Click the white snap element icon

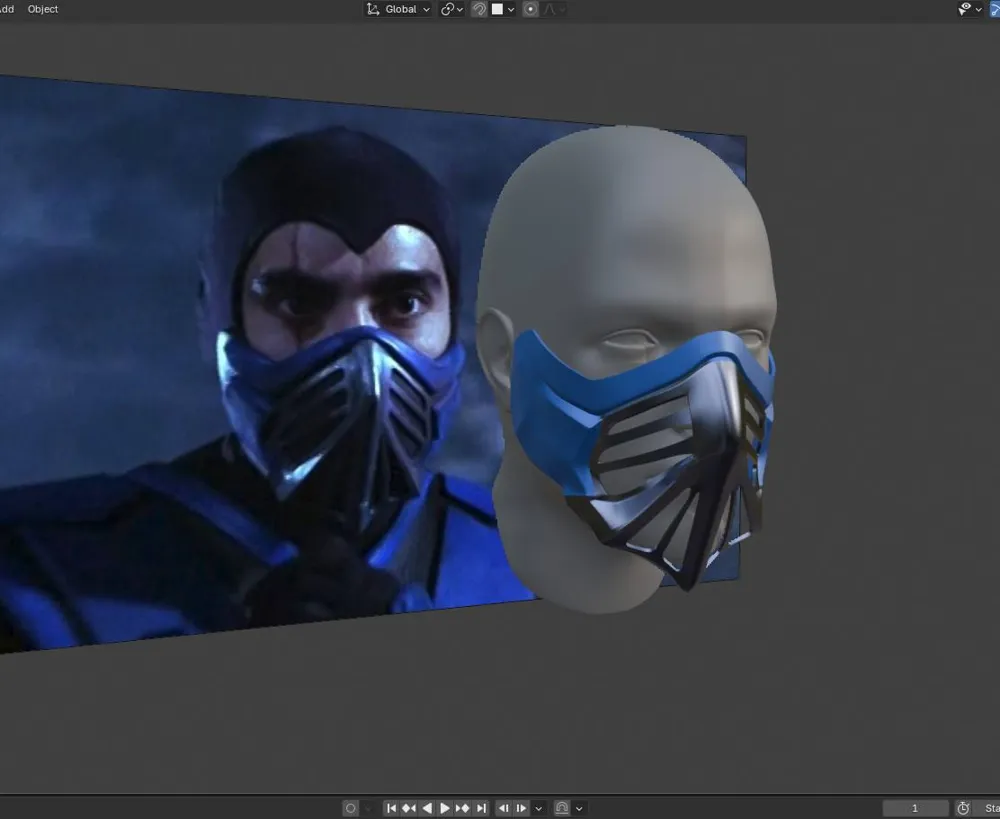point(497,9)
